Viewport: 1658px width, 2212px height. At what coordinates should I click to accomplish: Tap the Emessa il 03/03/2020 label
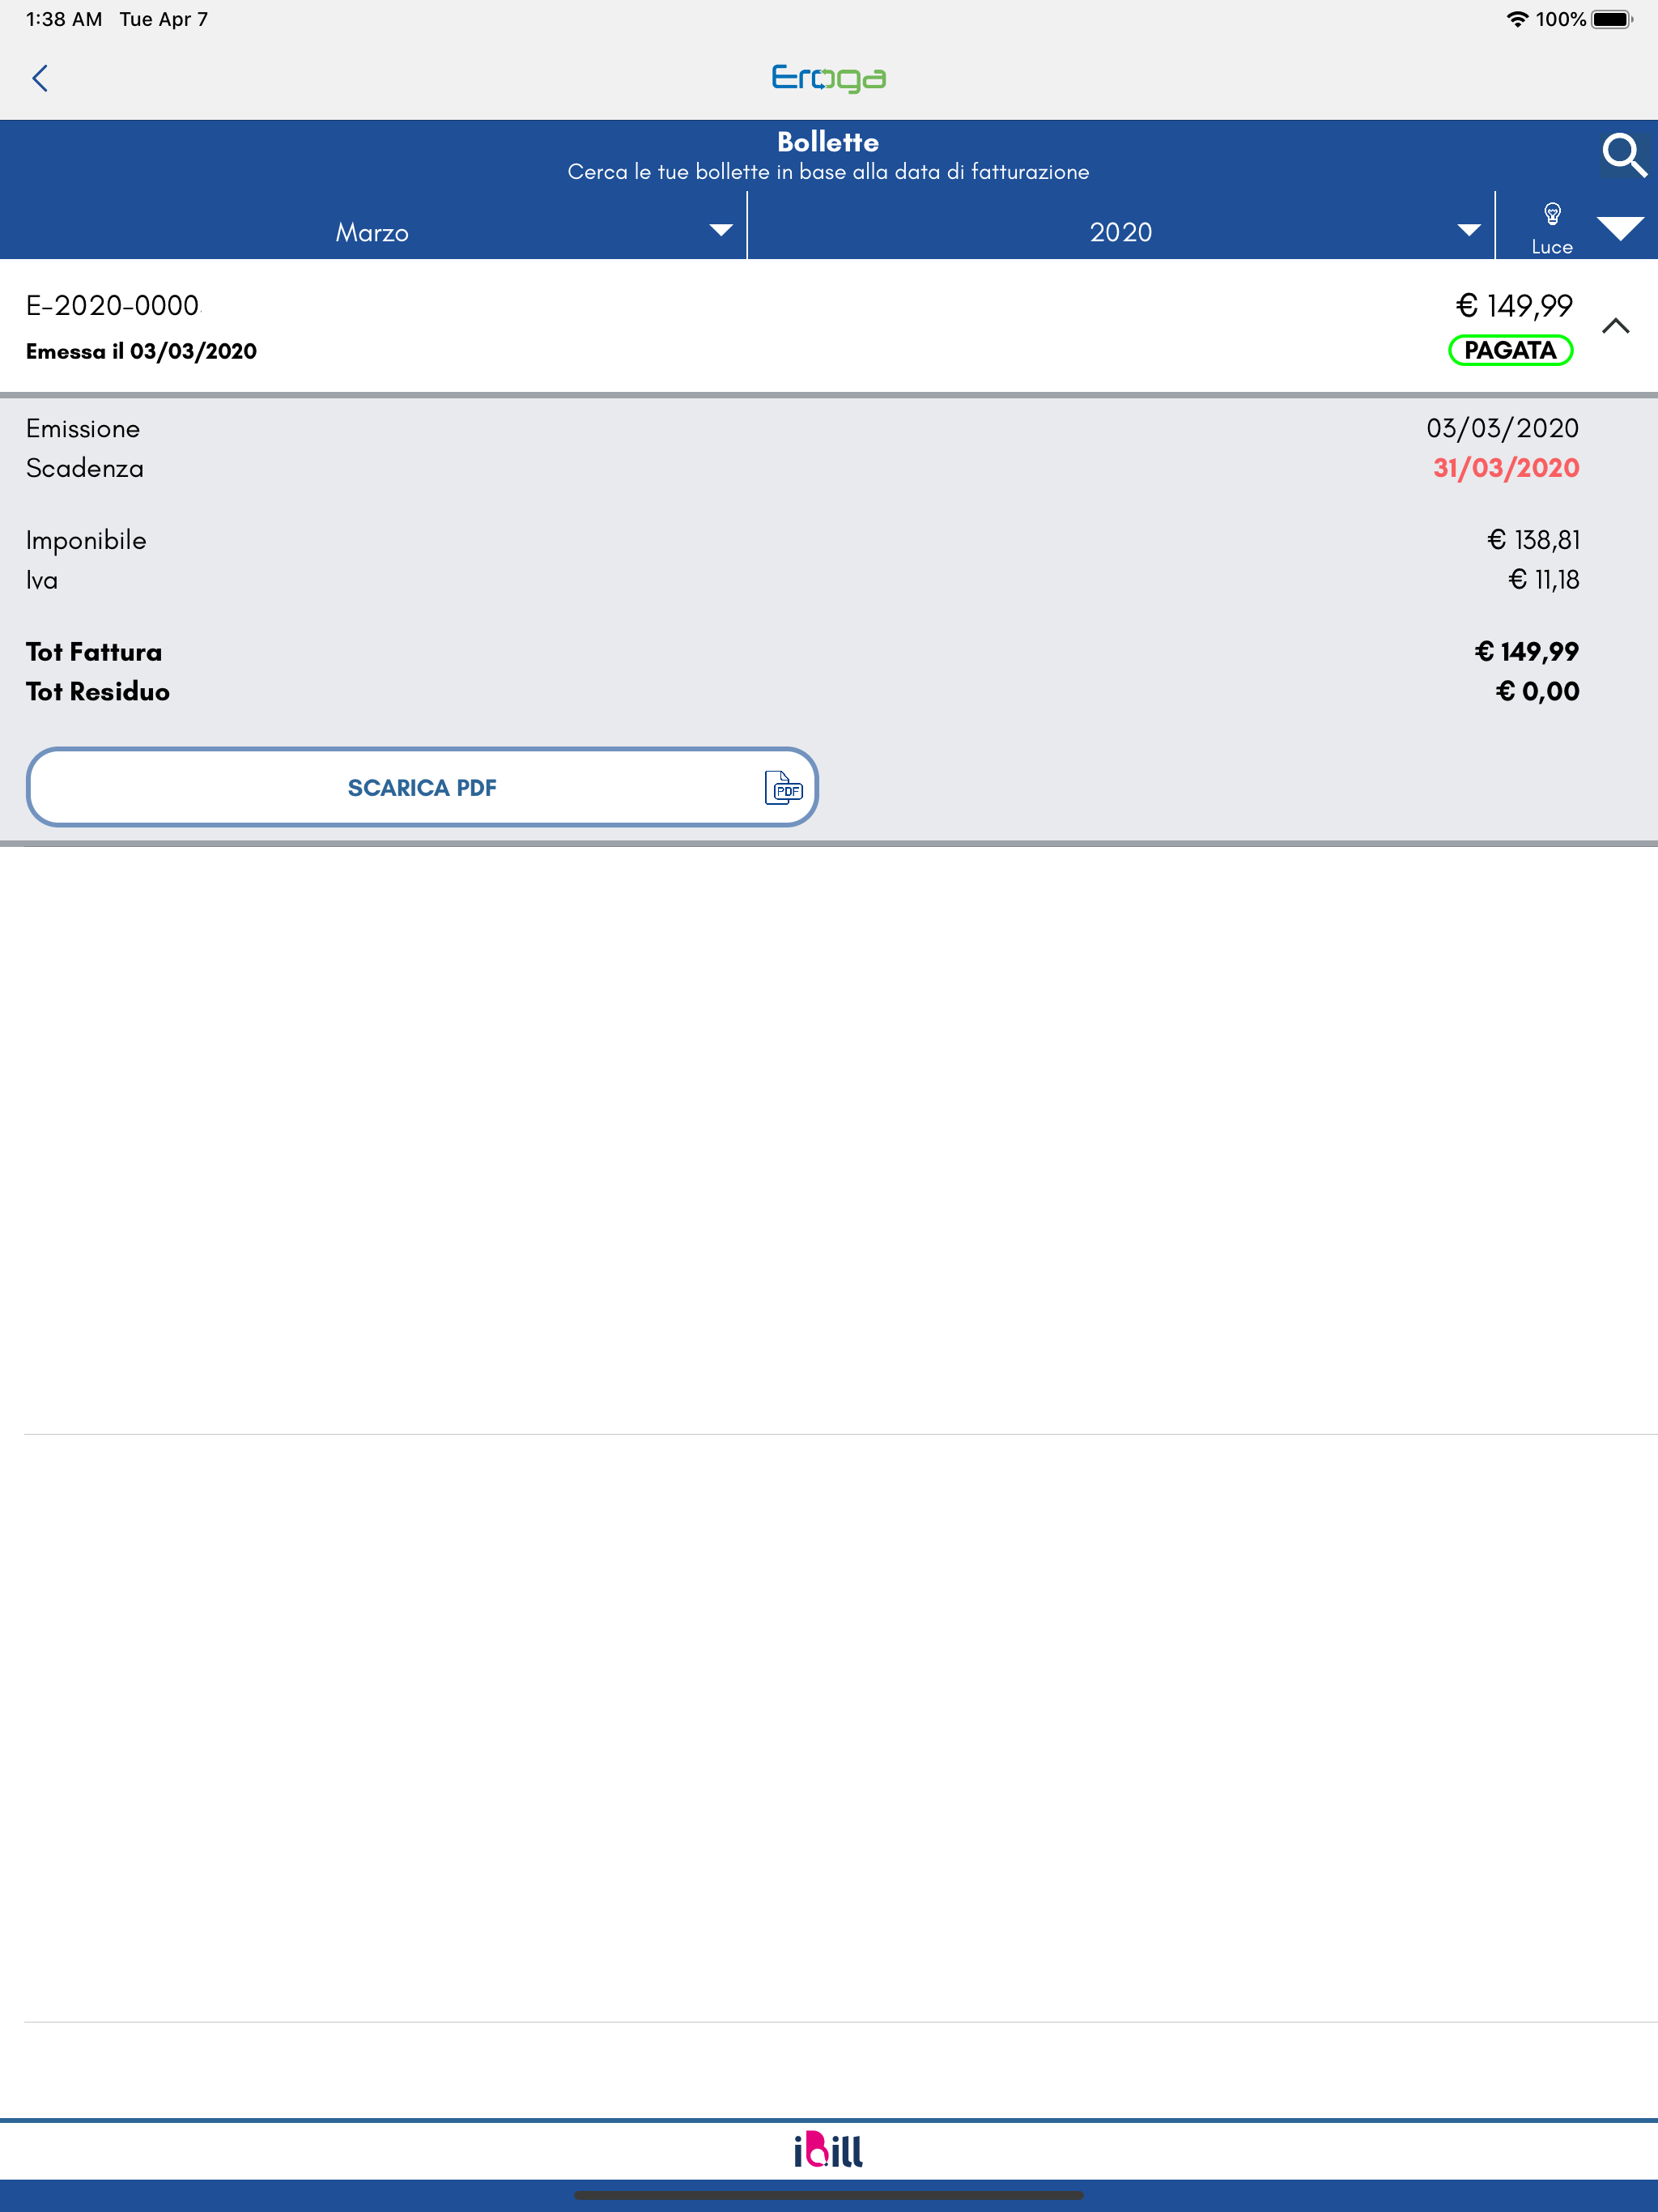pyautogui.click(x=141, y=351)
